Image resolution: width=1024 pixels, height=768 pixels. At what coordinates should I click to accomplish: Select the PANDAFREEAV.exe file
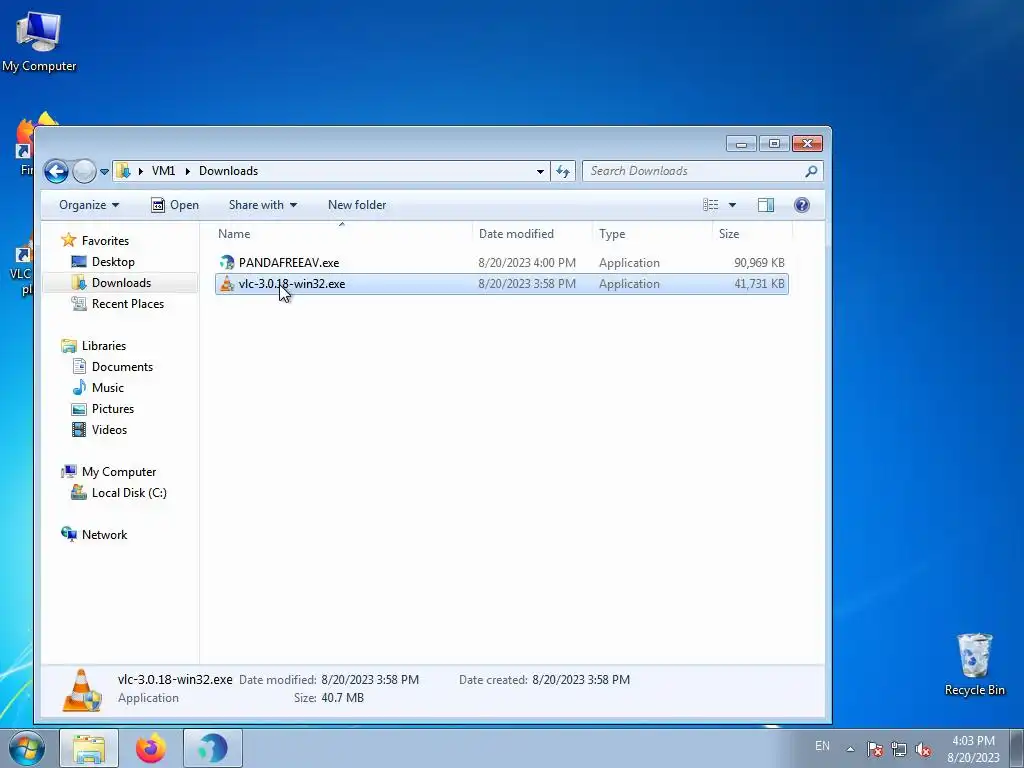pyautogui.click(x=289, y=263)
